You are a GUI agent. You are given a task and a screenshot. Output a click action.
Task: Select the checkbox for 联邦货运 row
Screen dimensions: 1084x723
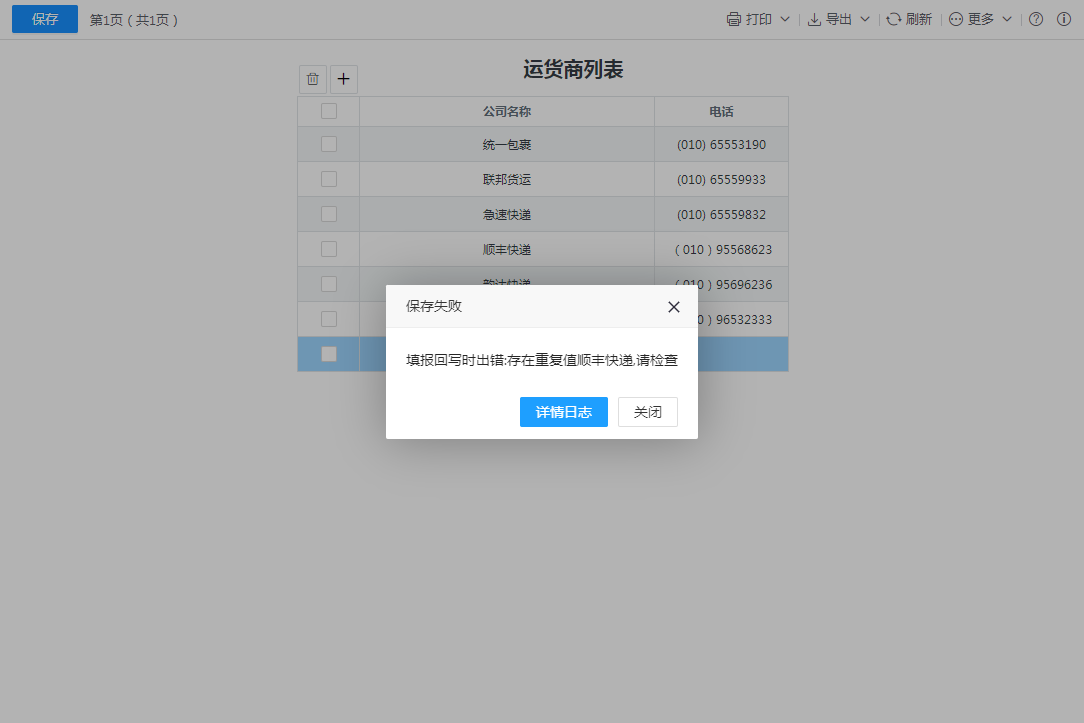coord(329,179)
